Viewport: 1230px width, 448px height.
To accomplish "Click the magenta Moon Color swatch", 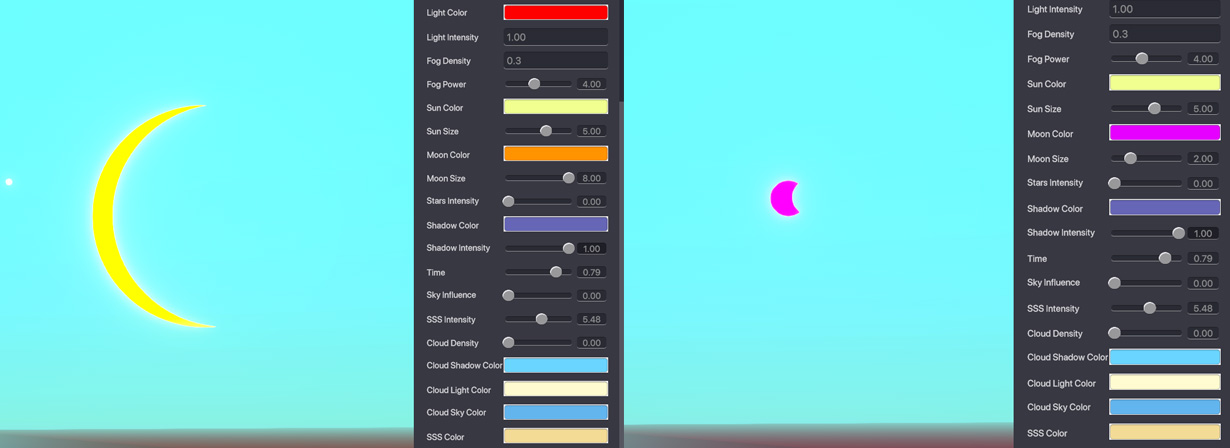I will (x=1164, y=133).
